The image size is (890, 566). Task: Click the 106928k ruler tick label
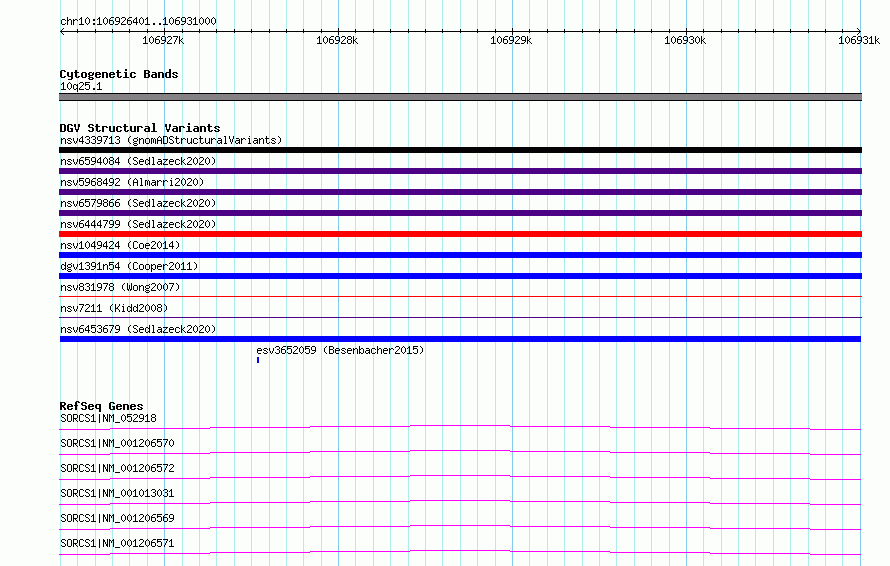point(337,40)
